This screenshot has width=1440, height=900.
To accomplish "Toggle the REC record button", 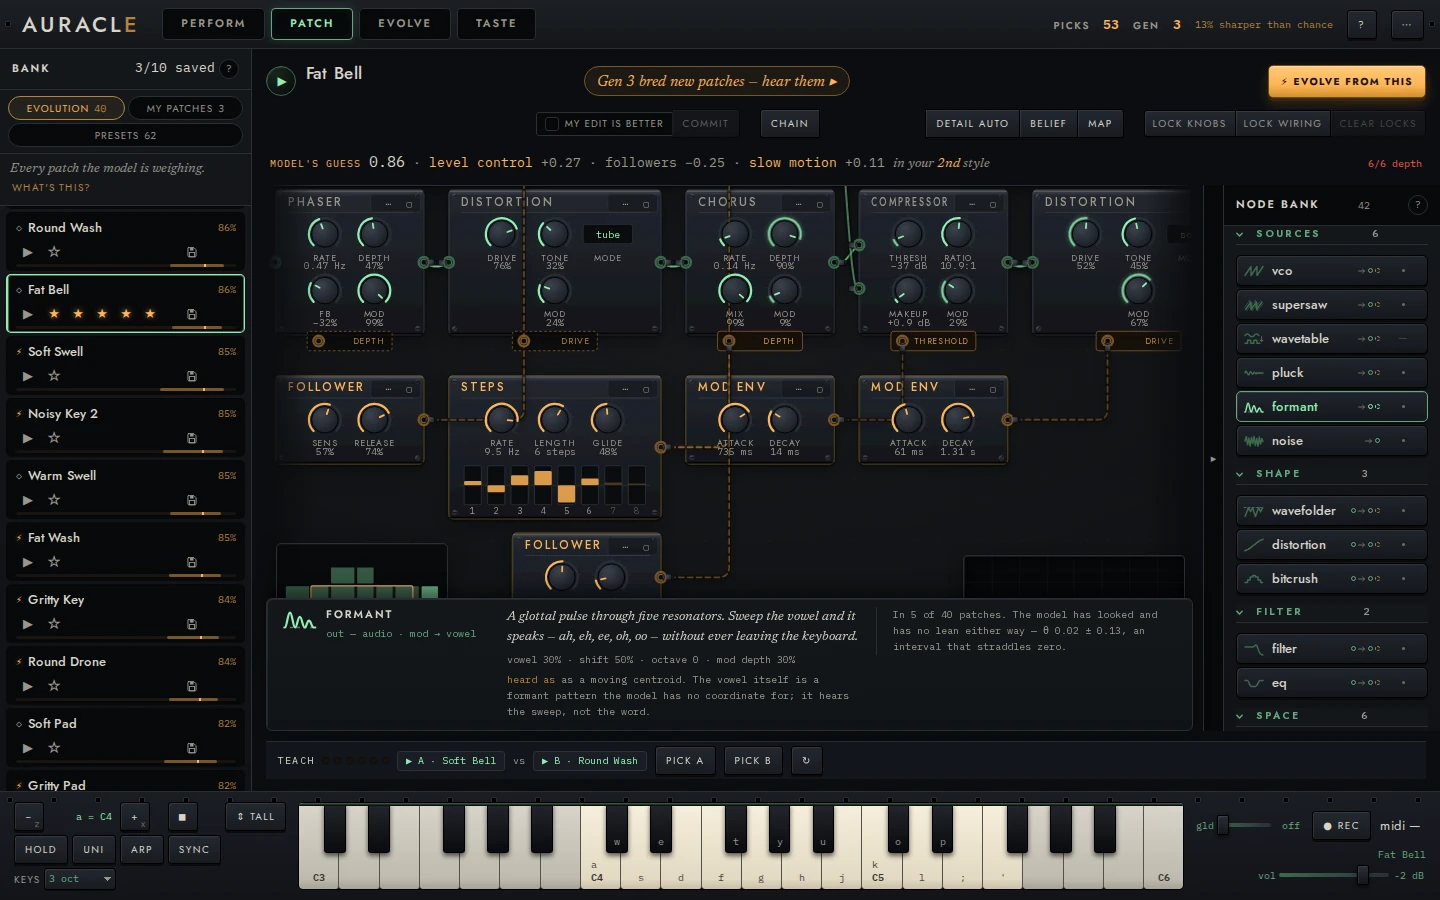I will (1341, 826).
